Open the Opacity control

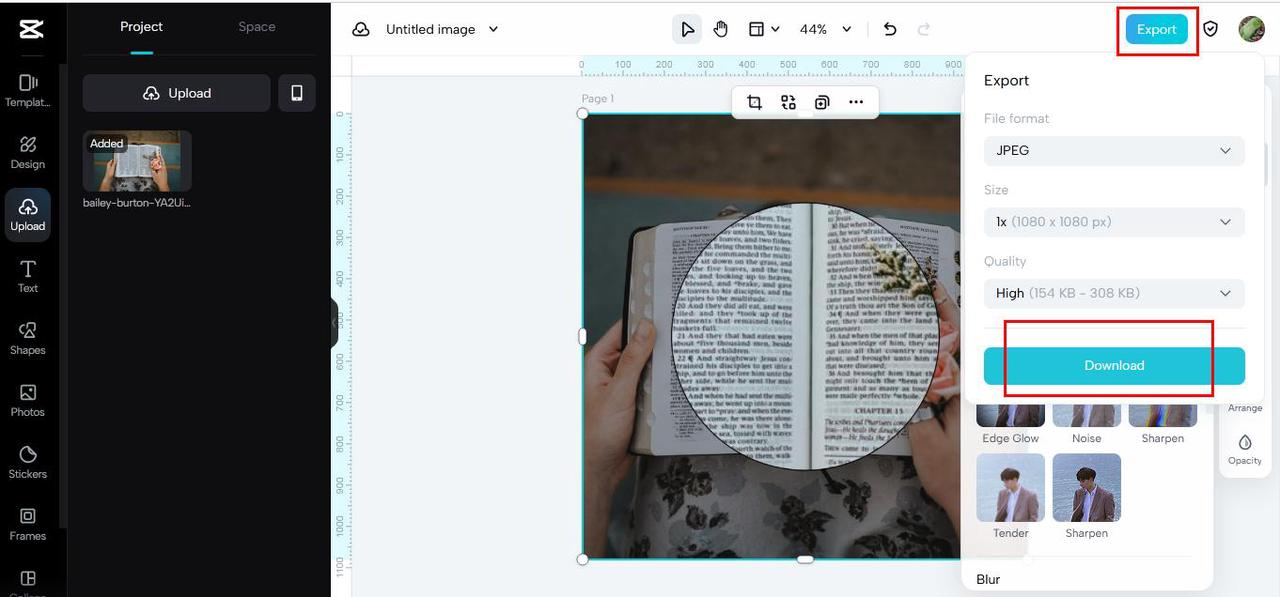(1245, 449)
